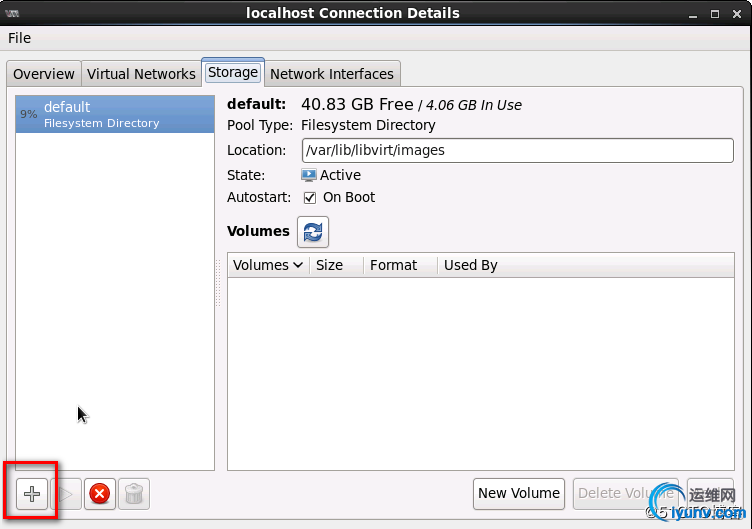
Task: Click the red Stop Pool icon
Action: (x=99, y=494)
